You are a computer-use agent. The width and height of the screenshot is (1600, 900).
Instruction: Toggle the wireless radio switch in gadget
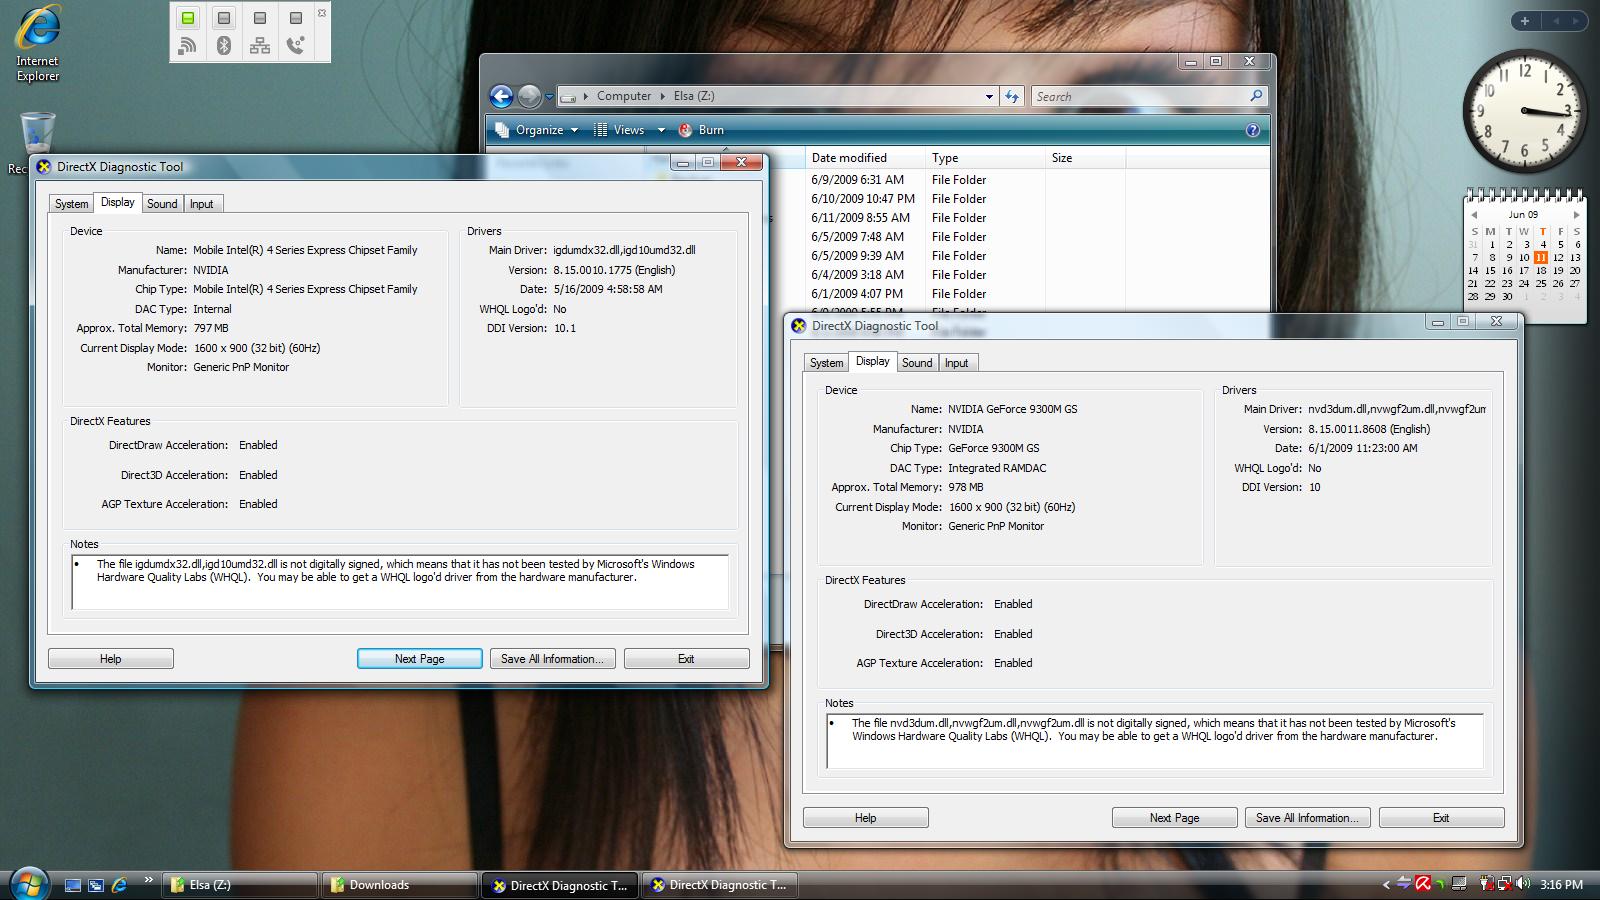[x=188, y=18]
